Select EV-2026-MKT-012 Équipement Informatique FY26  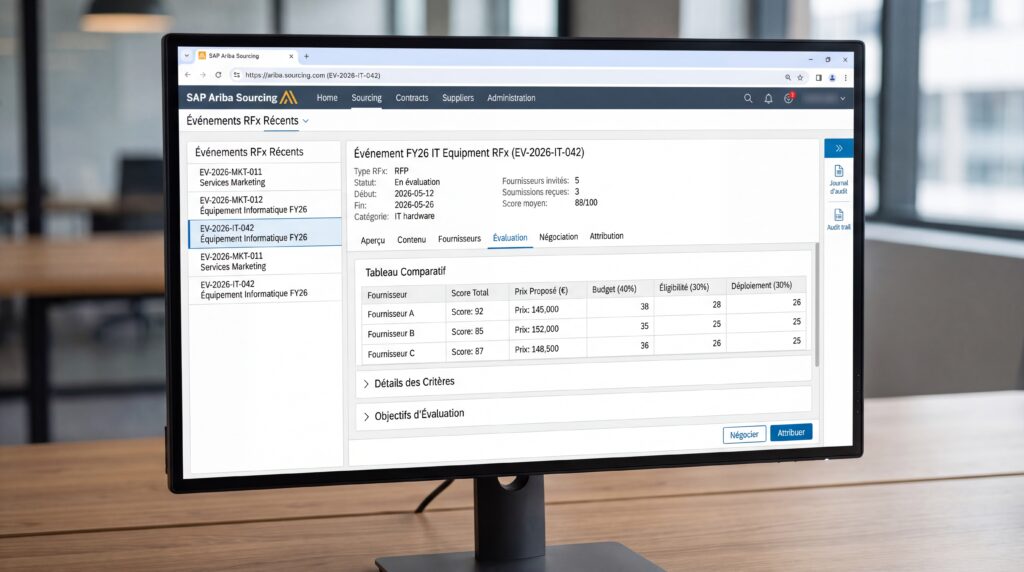tap(264, 204)
